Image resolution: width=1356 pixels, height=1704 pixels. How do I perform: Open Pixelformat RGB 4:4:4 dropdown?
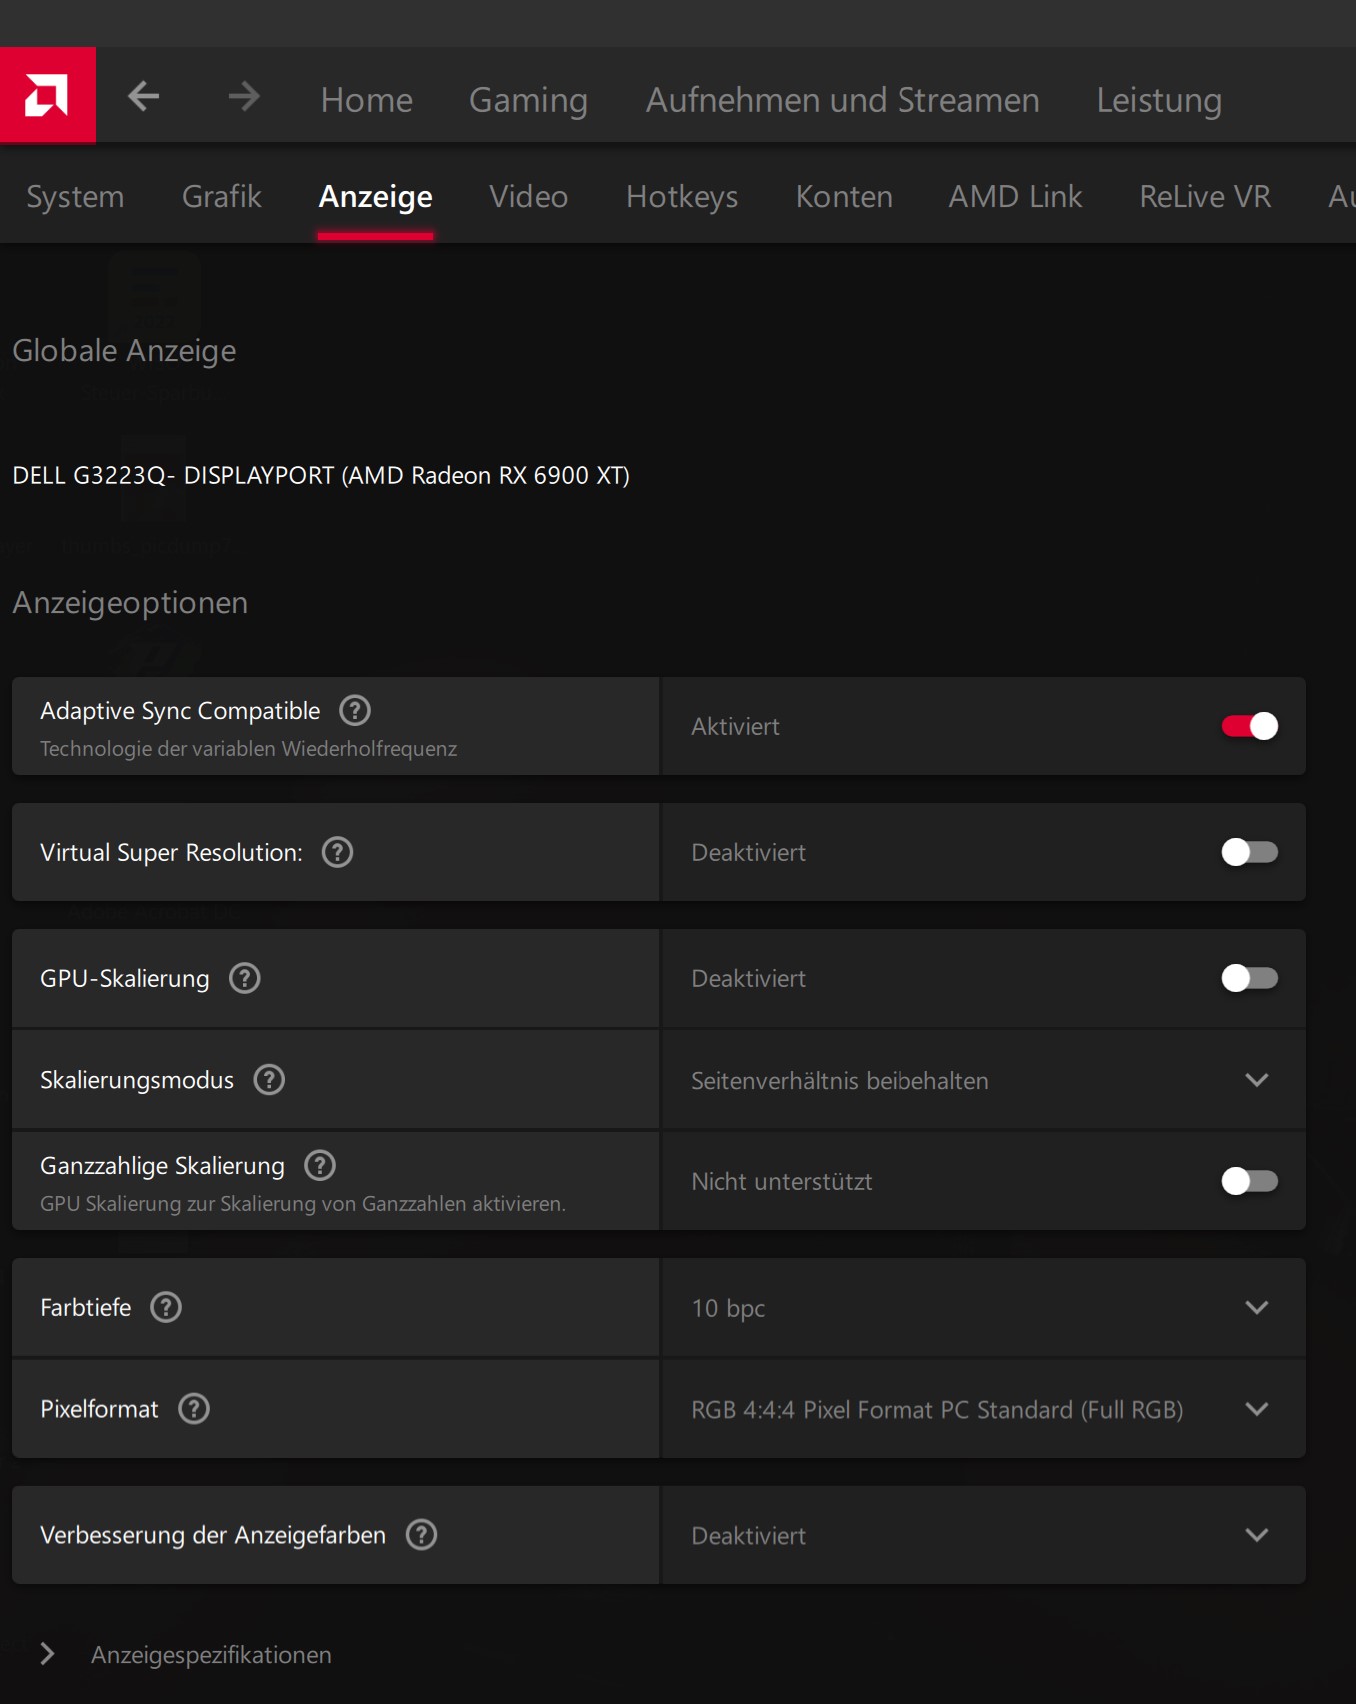[984, 1409]
